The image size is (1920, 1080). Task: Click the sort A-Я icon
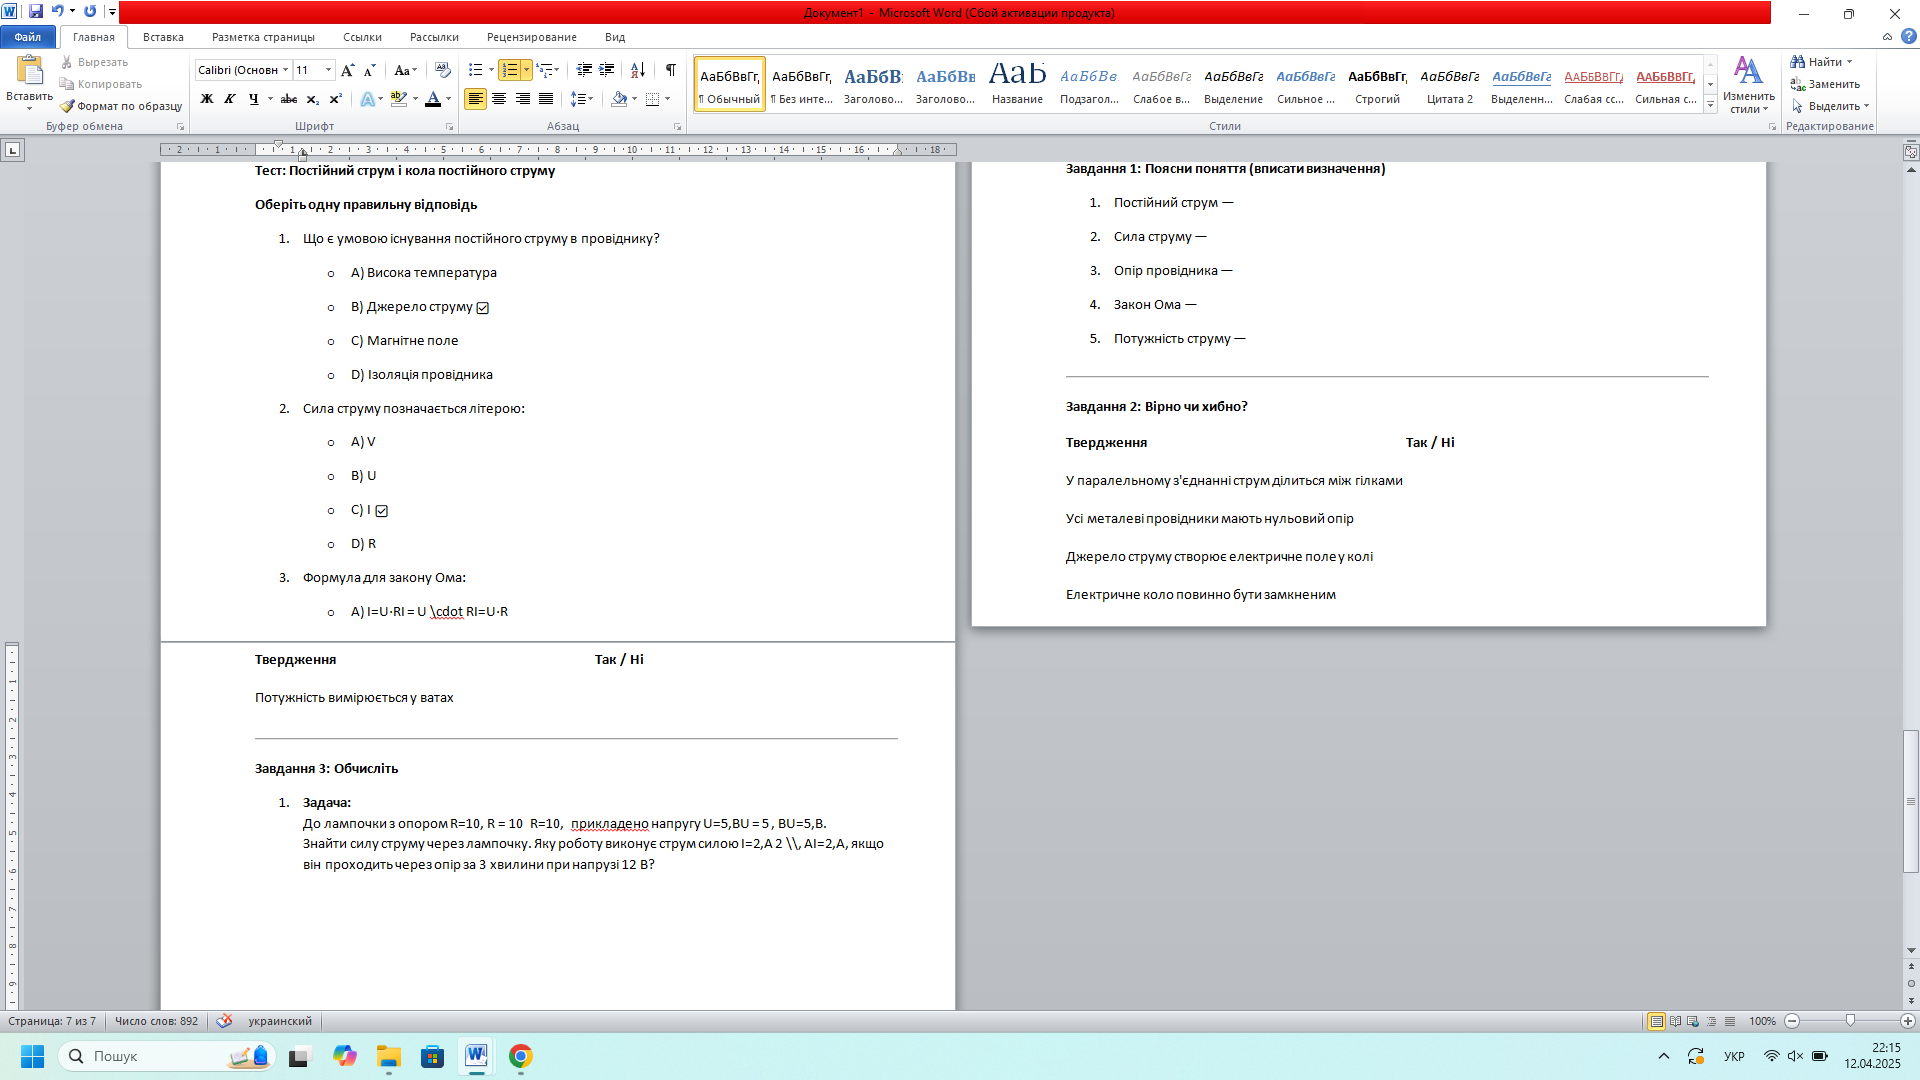tap(638, 70)
